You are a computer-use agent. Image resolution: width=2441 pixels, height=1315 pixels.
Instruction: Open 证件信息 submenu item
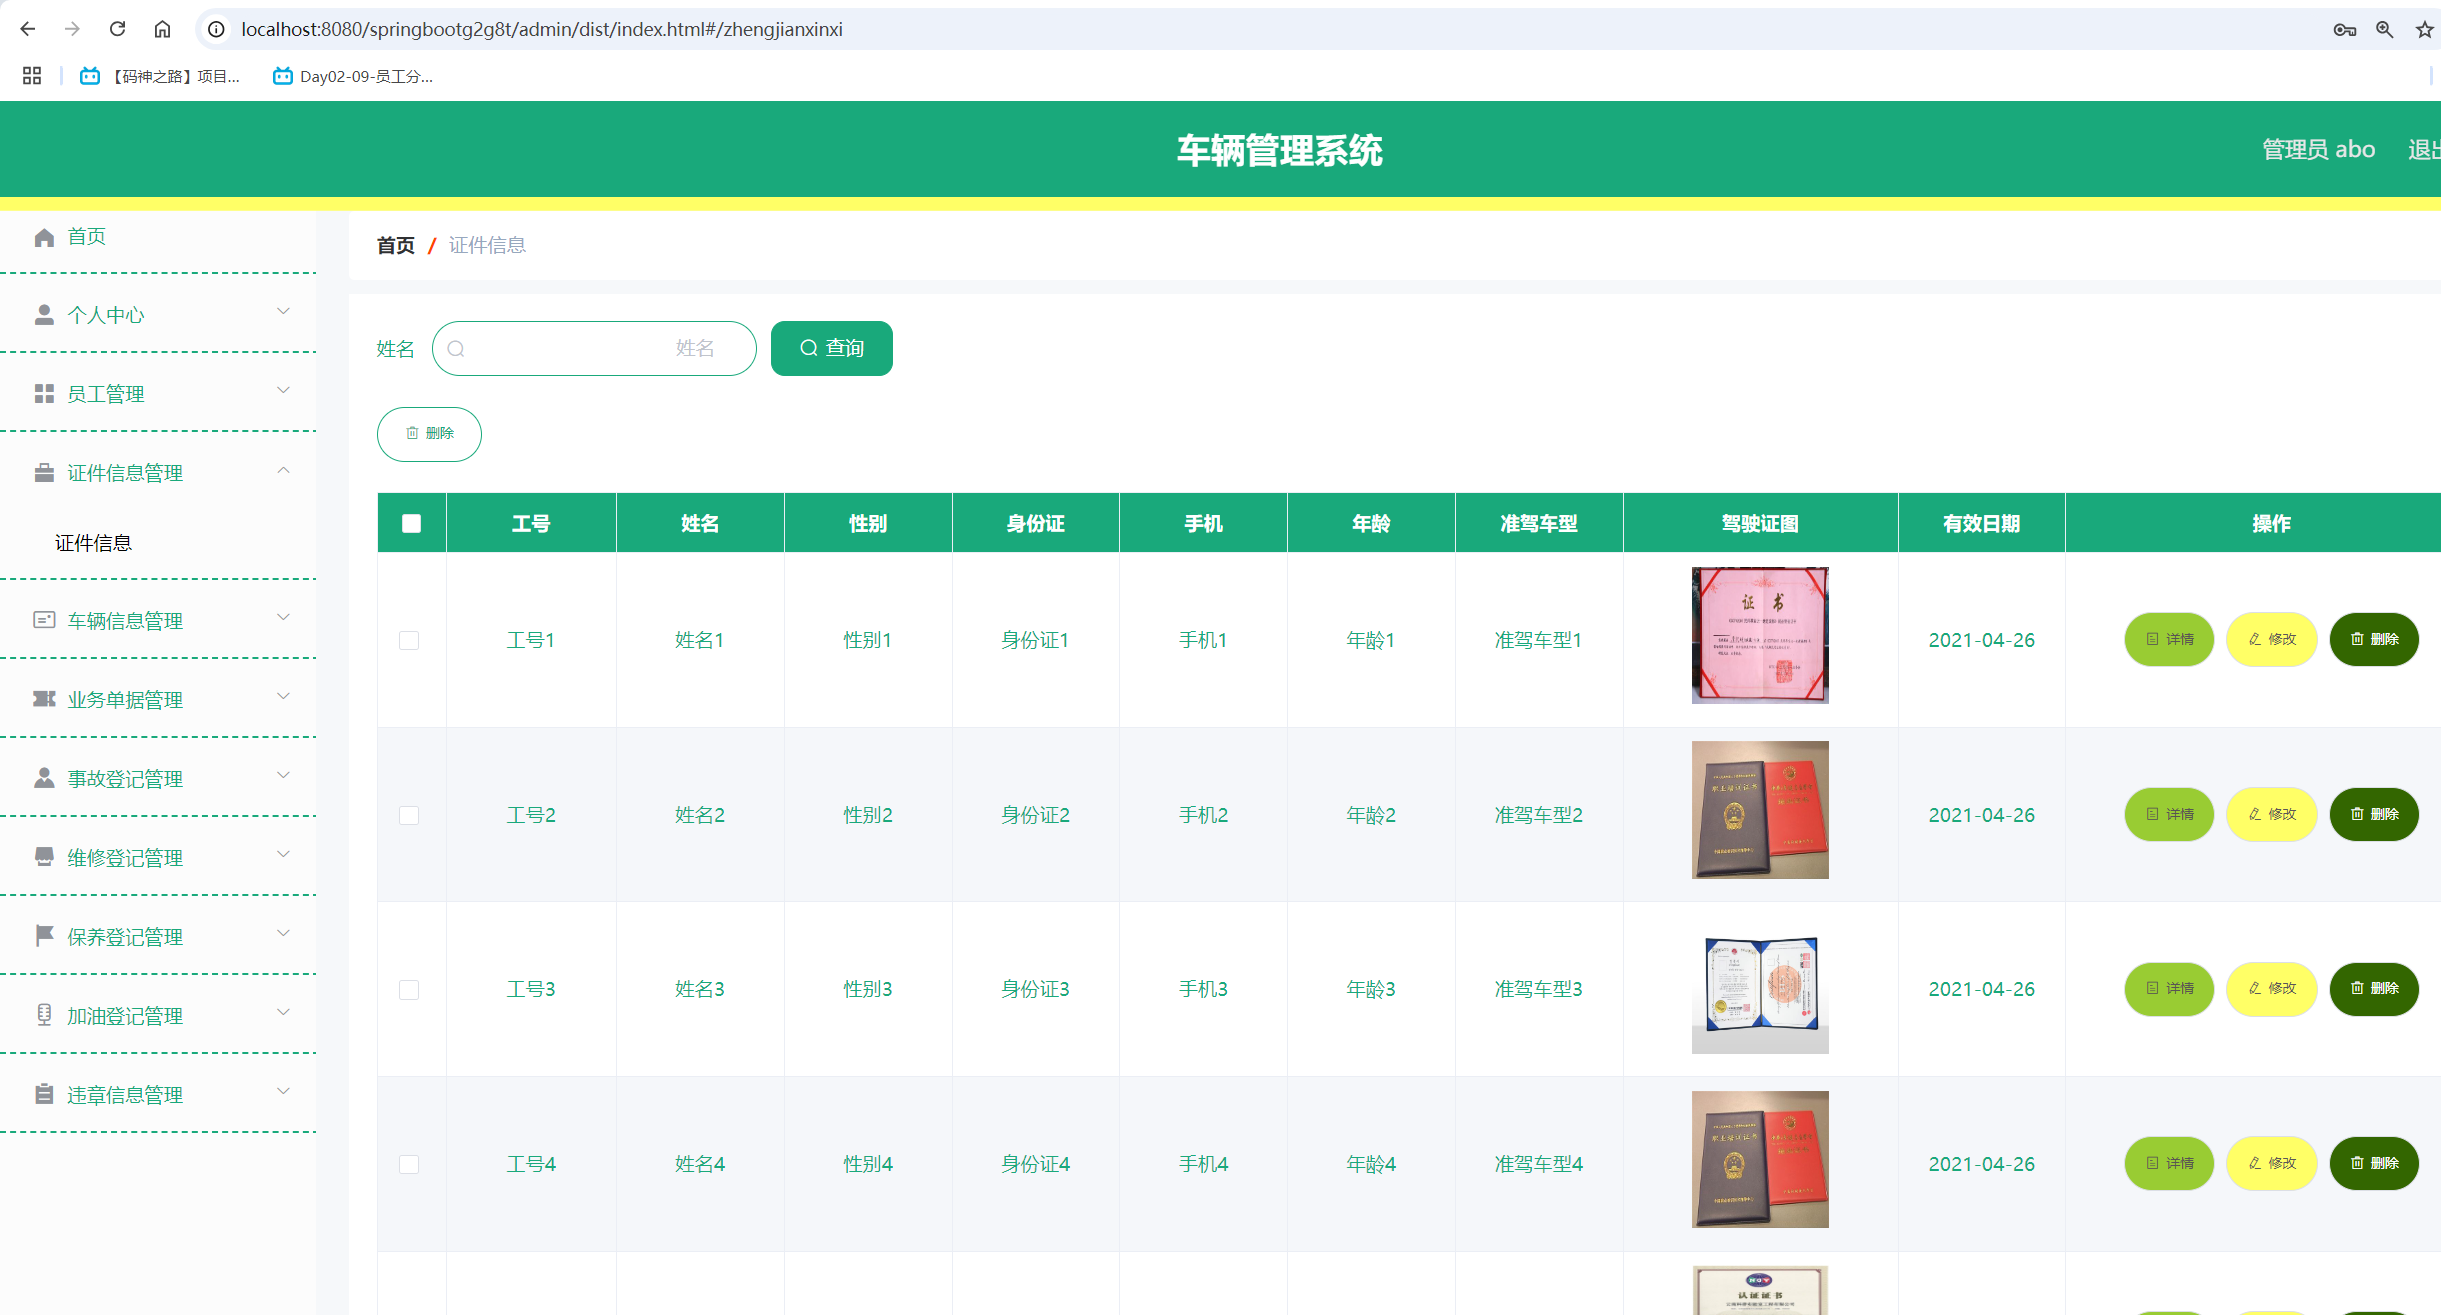point(92,542)
